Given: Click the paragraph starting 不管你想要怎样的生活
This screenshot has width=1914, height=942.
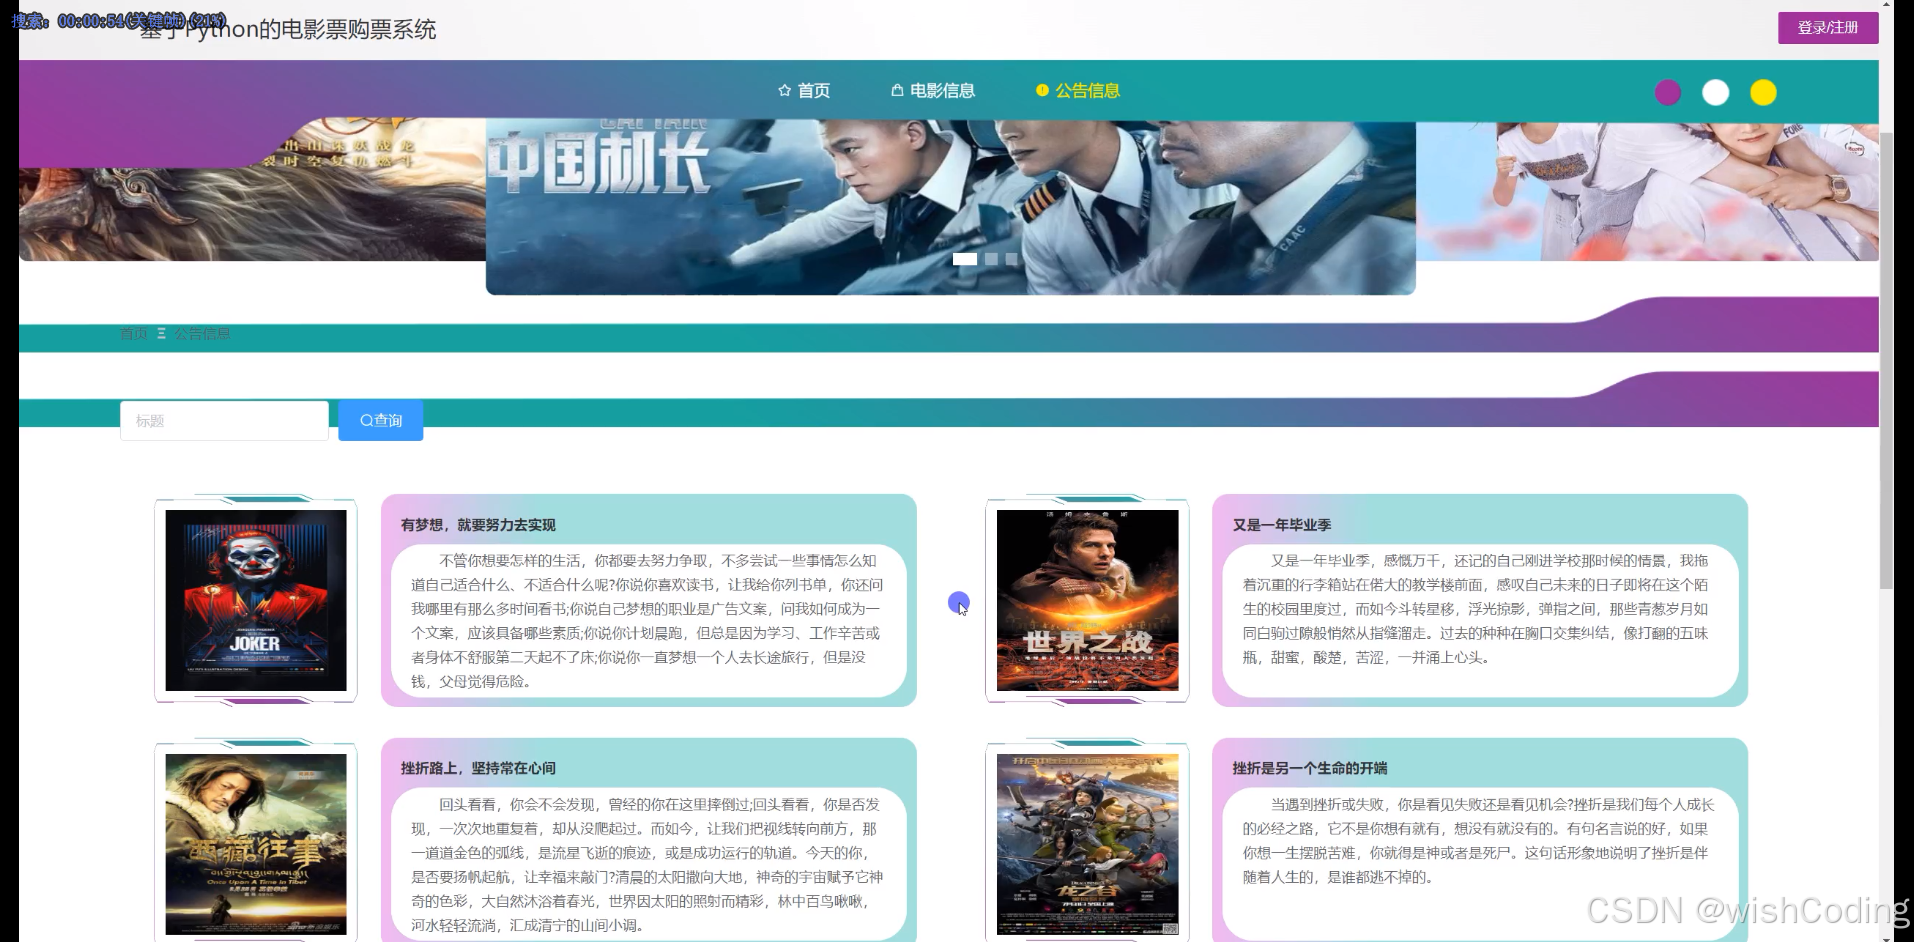Looking at the screenshot, I should click(x=648, y=621).
